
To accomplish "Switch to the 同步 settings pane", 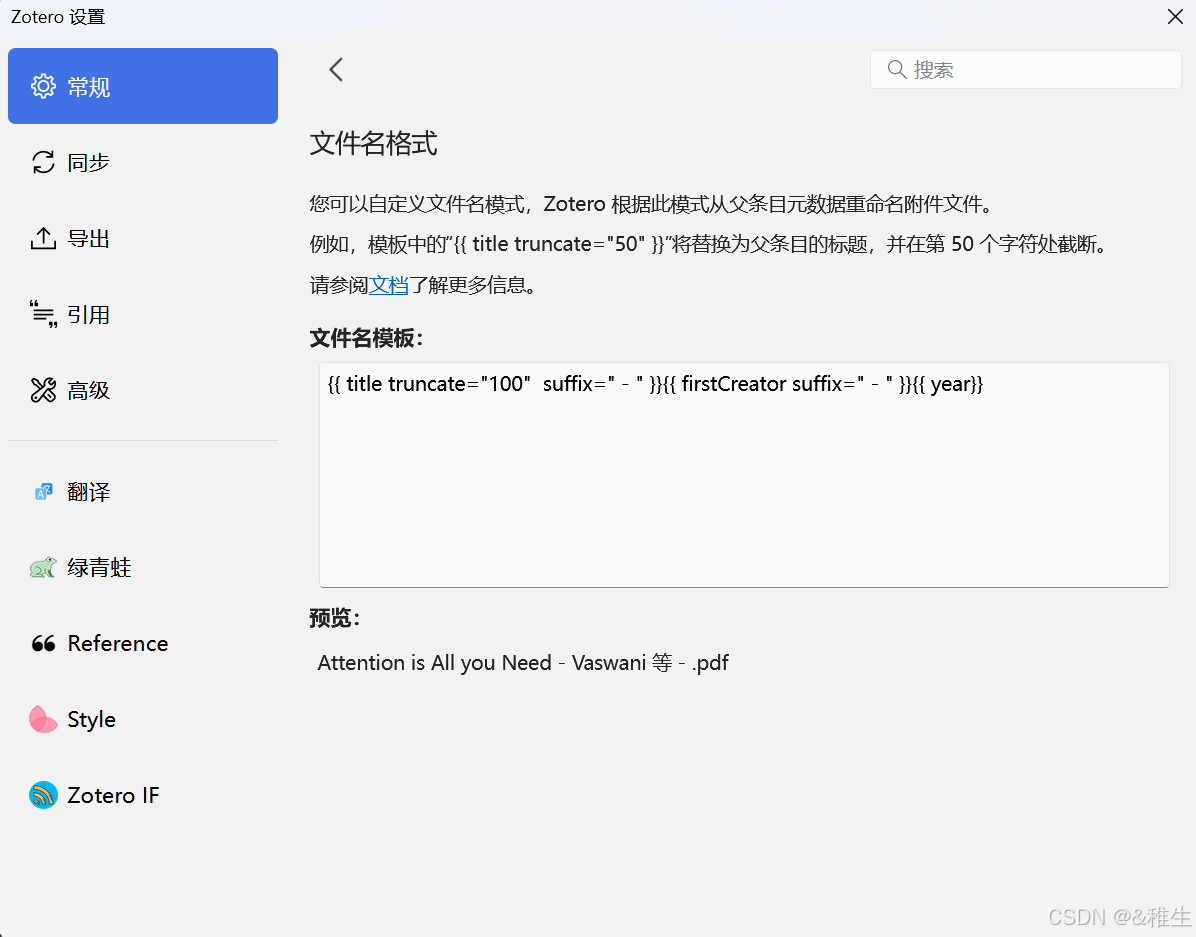I will pos(143,162).
